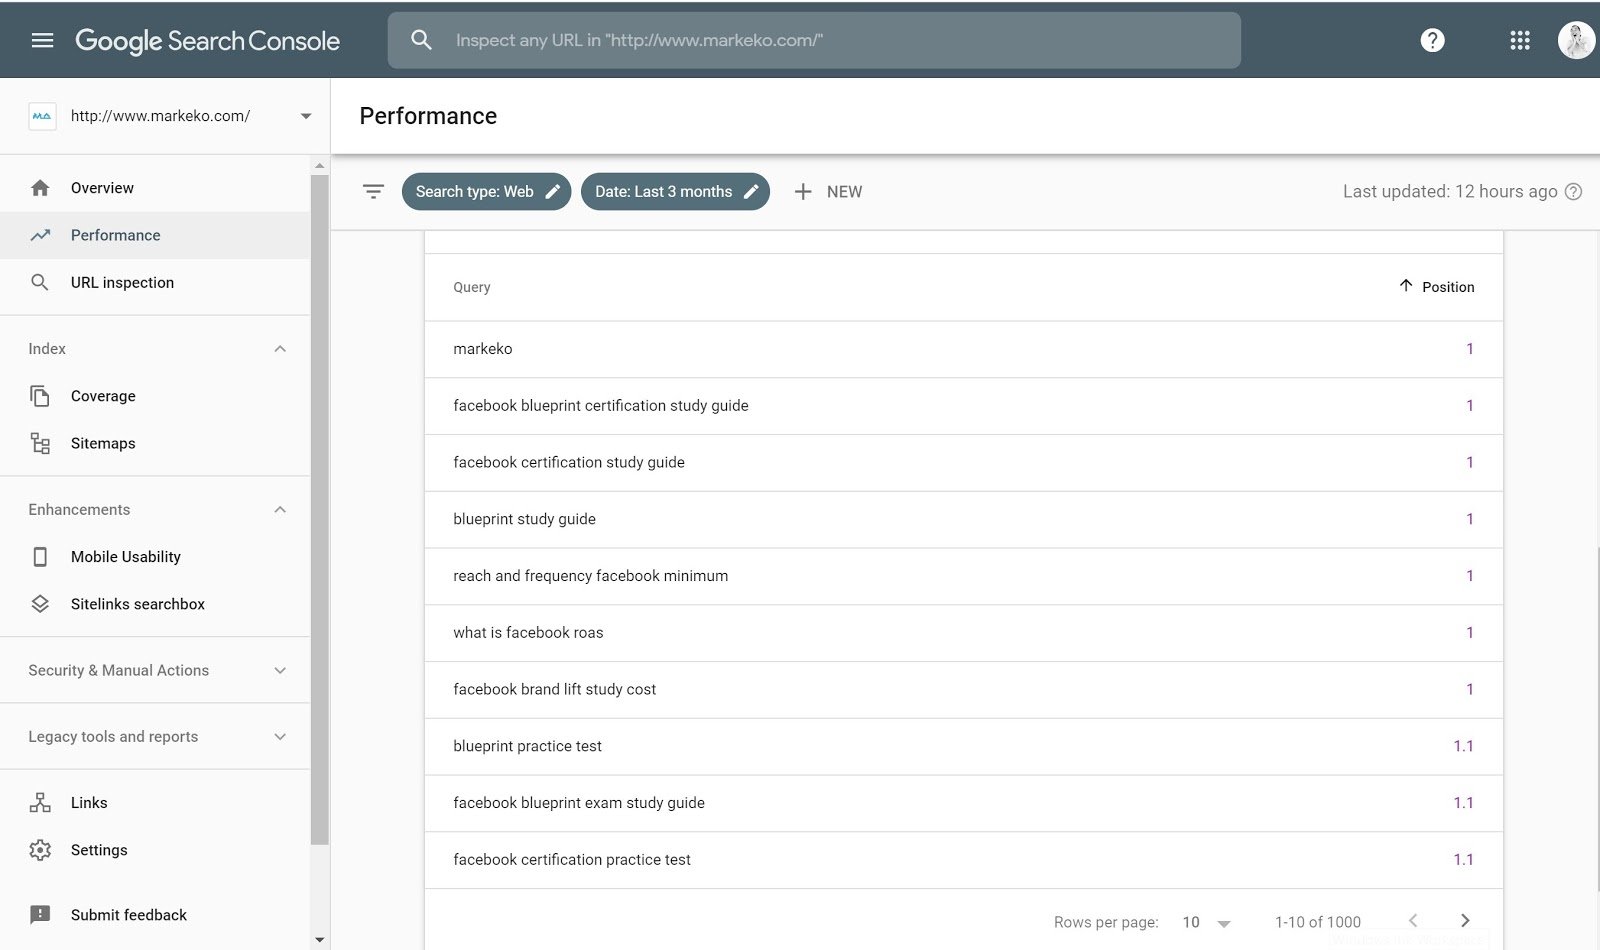Click the Sitemaps tree icon
Image resolution: width=1600 pixels, height=950 pixels.
pyautogui.click(x=40, y=443)
